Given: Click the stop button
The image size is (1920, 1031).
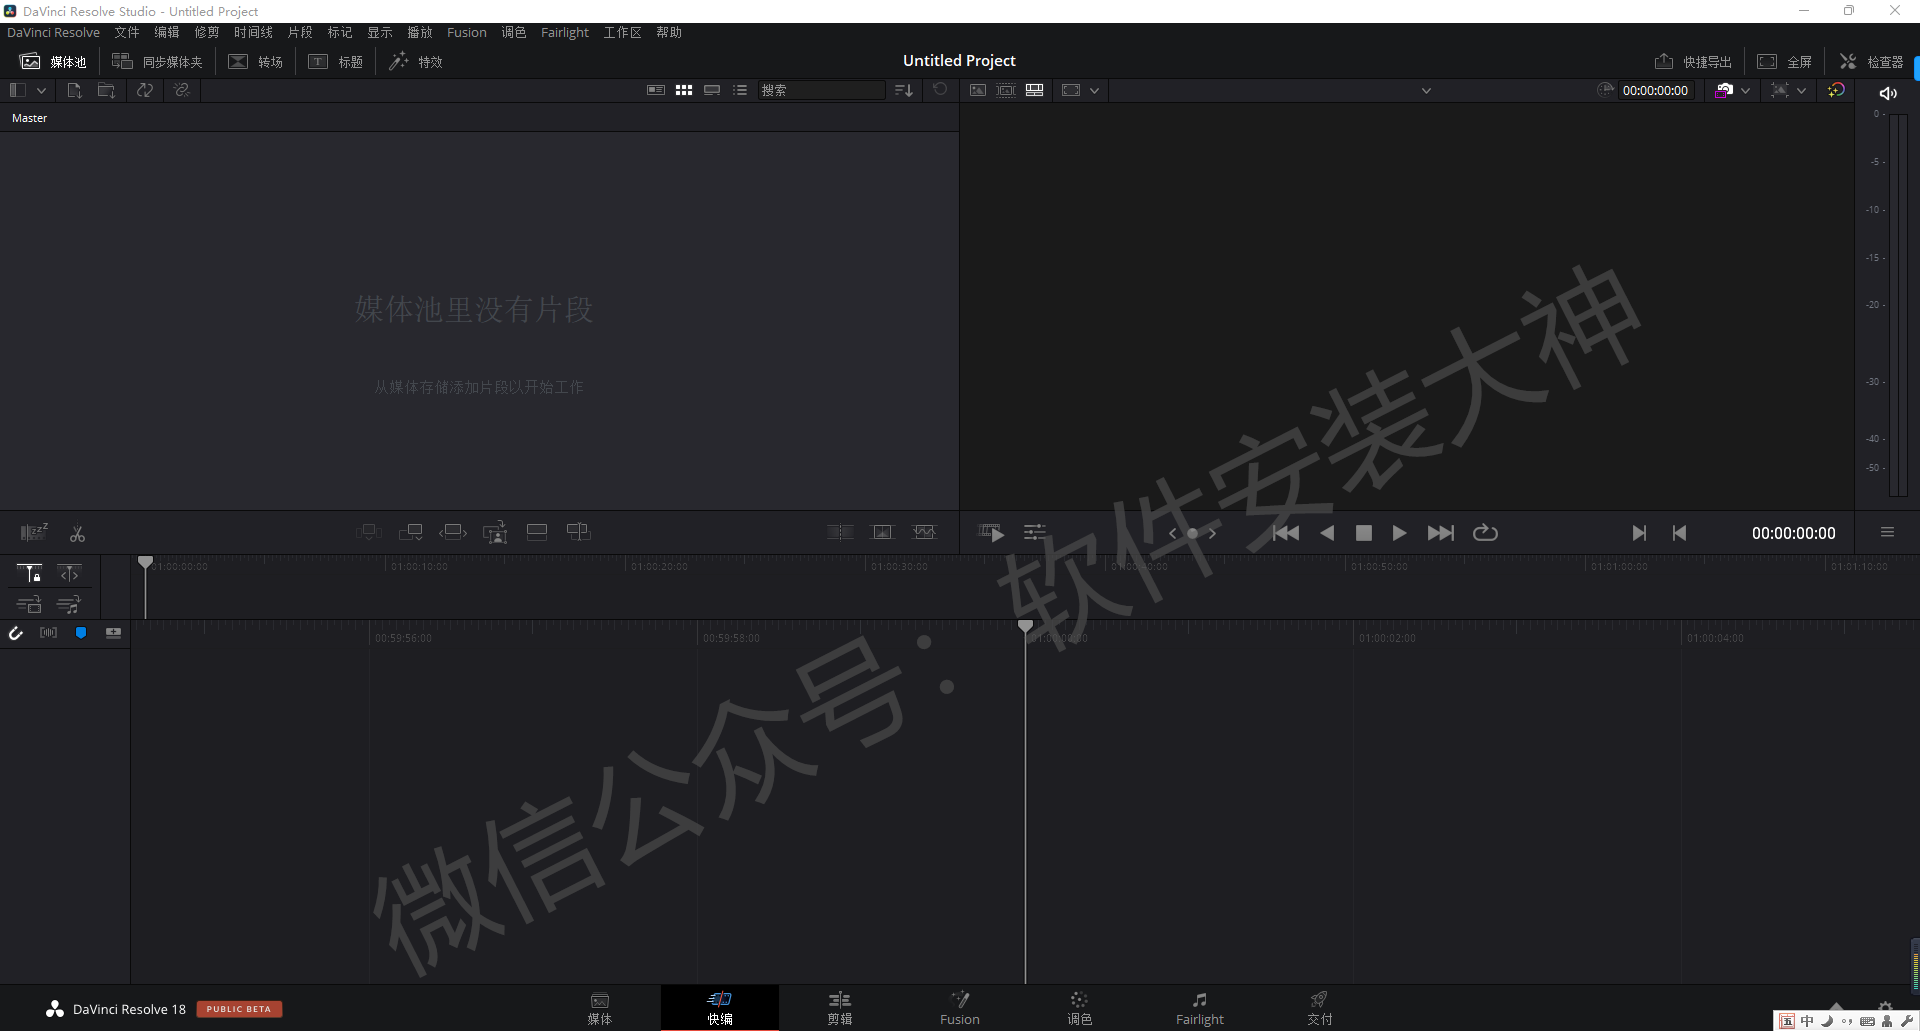Looking at the screenshot, I should click(1363, 533).
